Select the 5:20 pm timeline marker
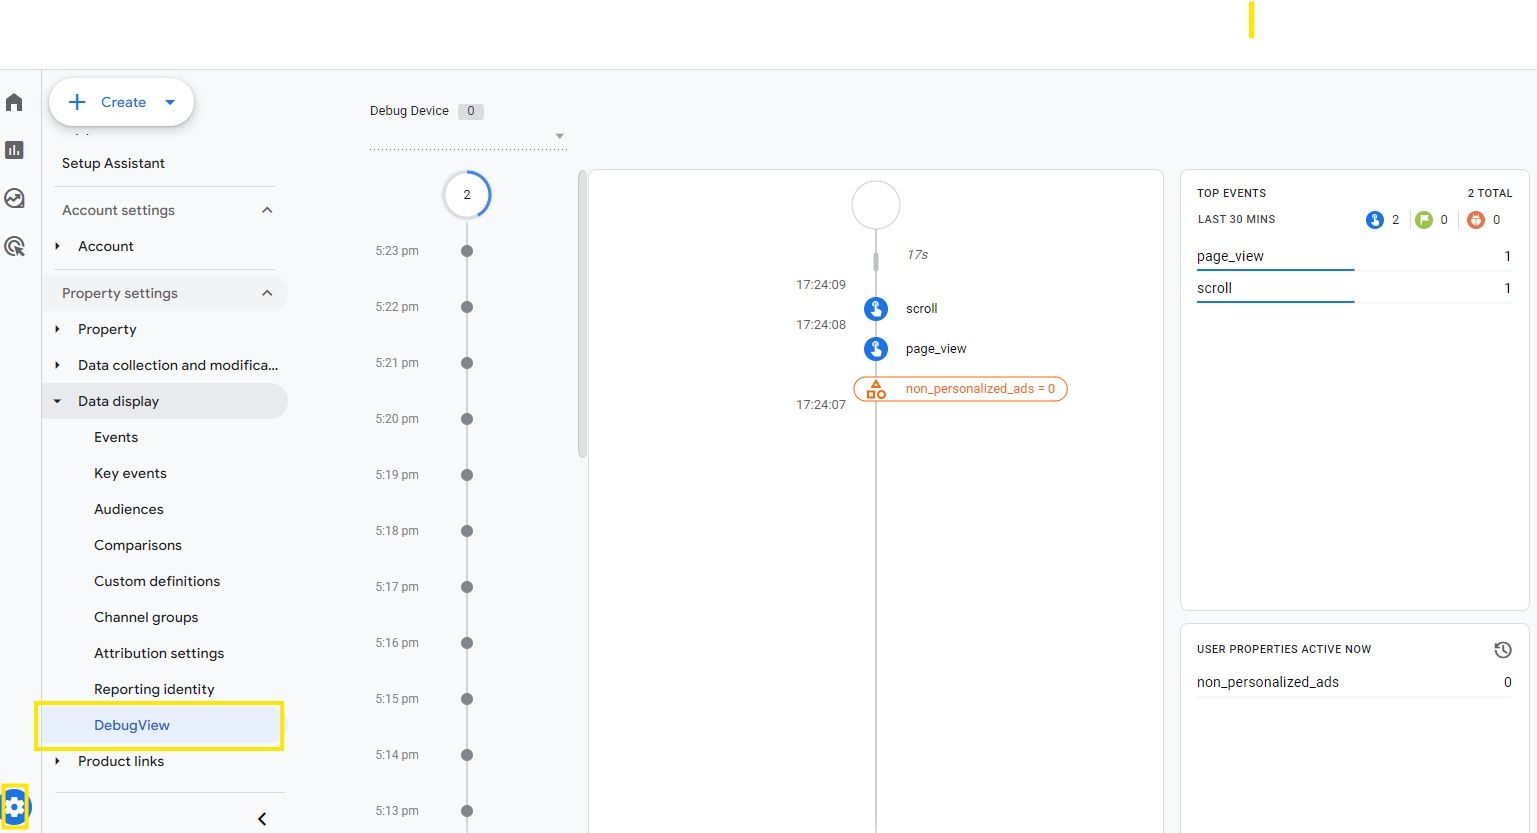 (467, 419)
